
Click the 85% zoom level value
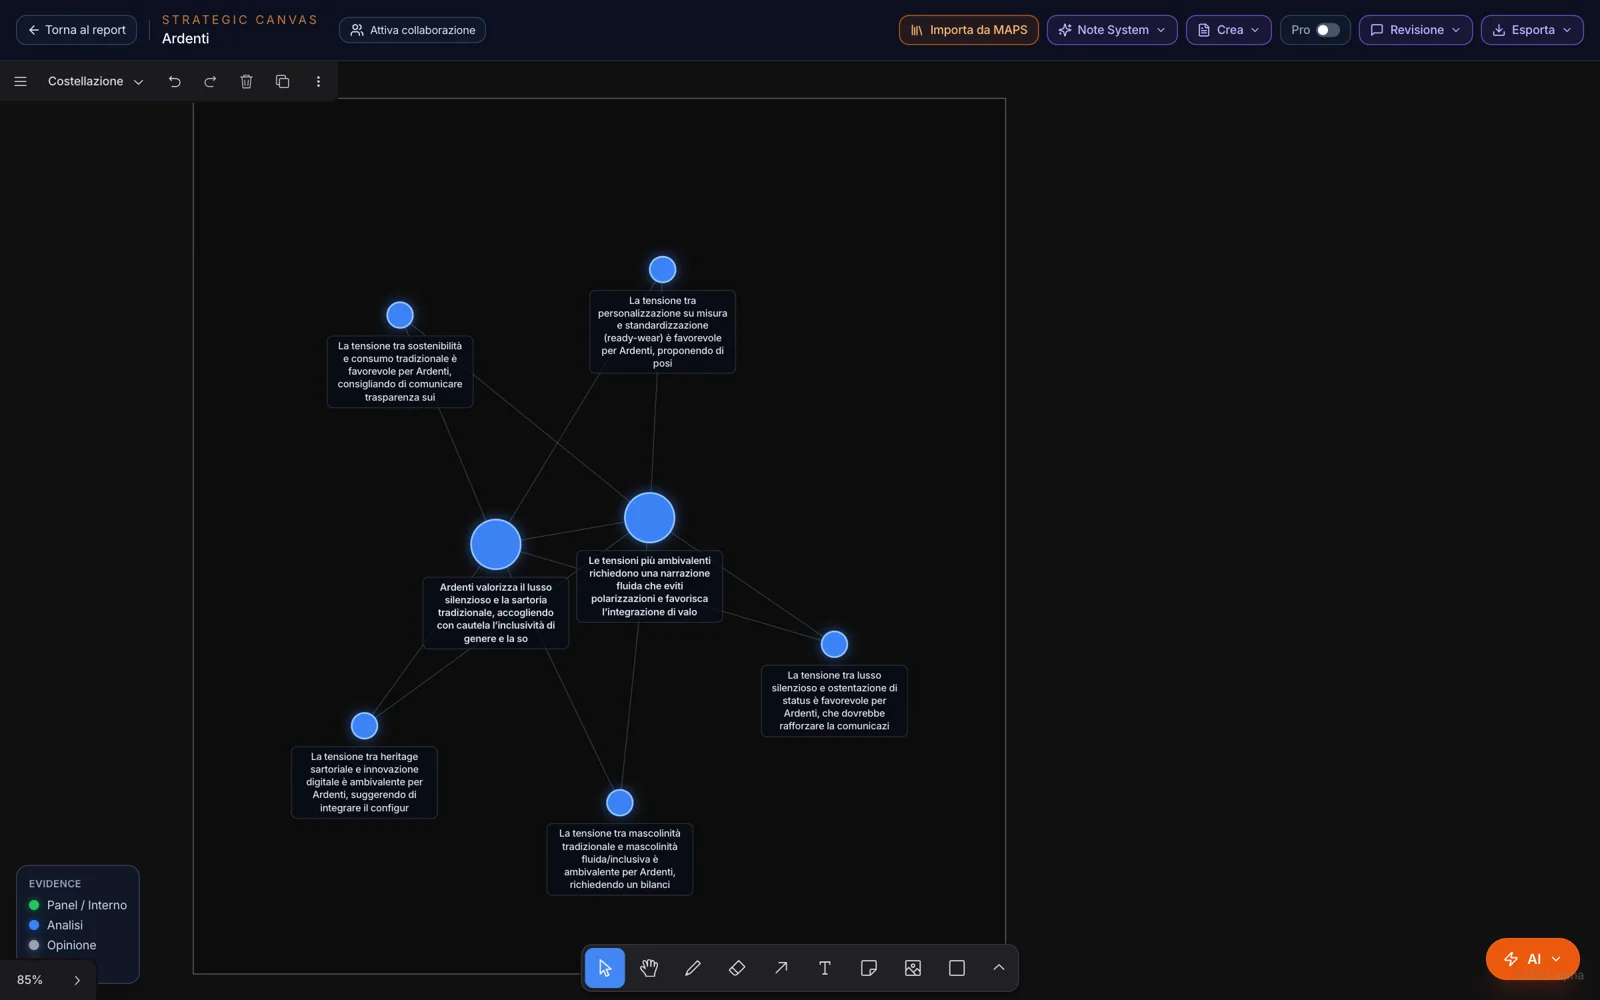[x=30, y=980]
